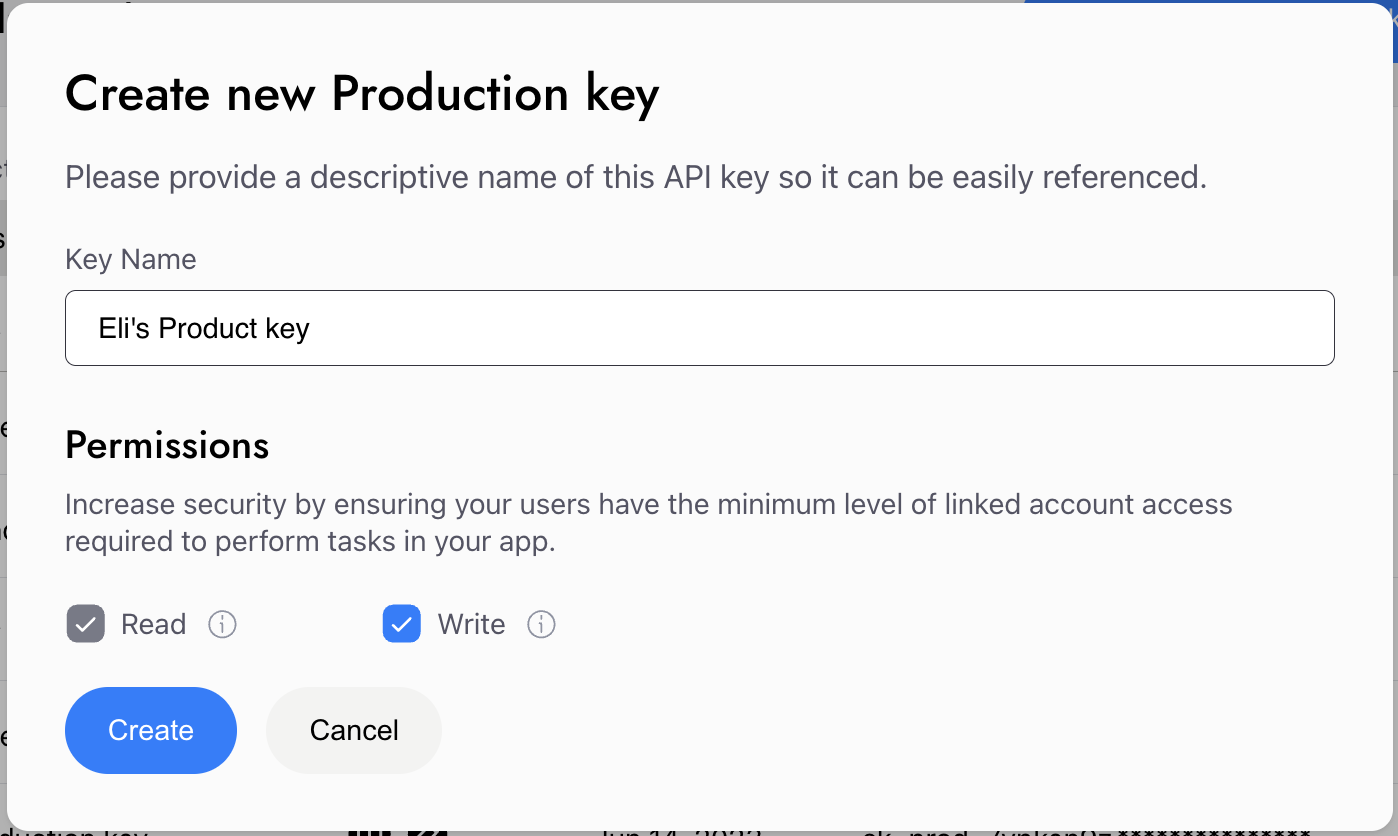Click the "Please provide a descriptive name" text
The width and height of the screenshot is (1398, 836).
click(x=636, y=177)
